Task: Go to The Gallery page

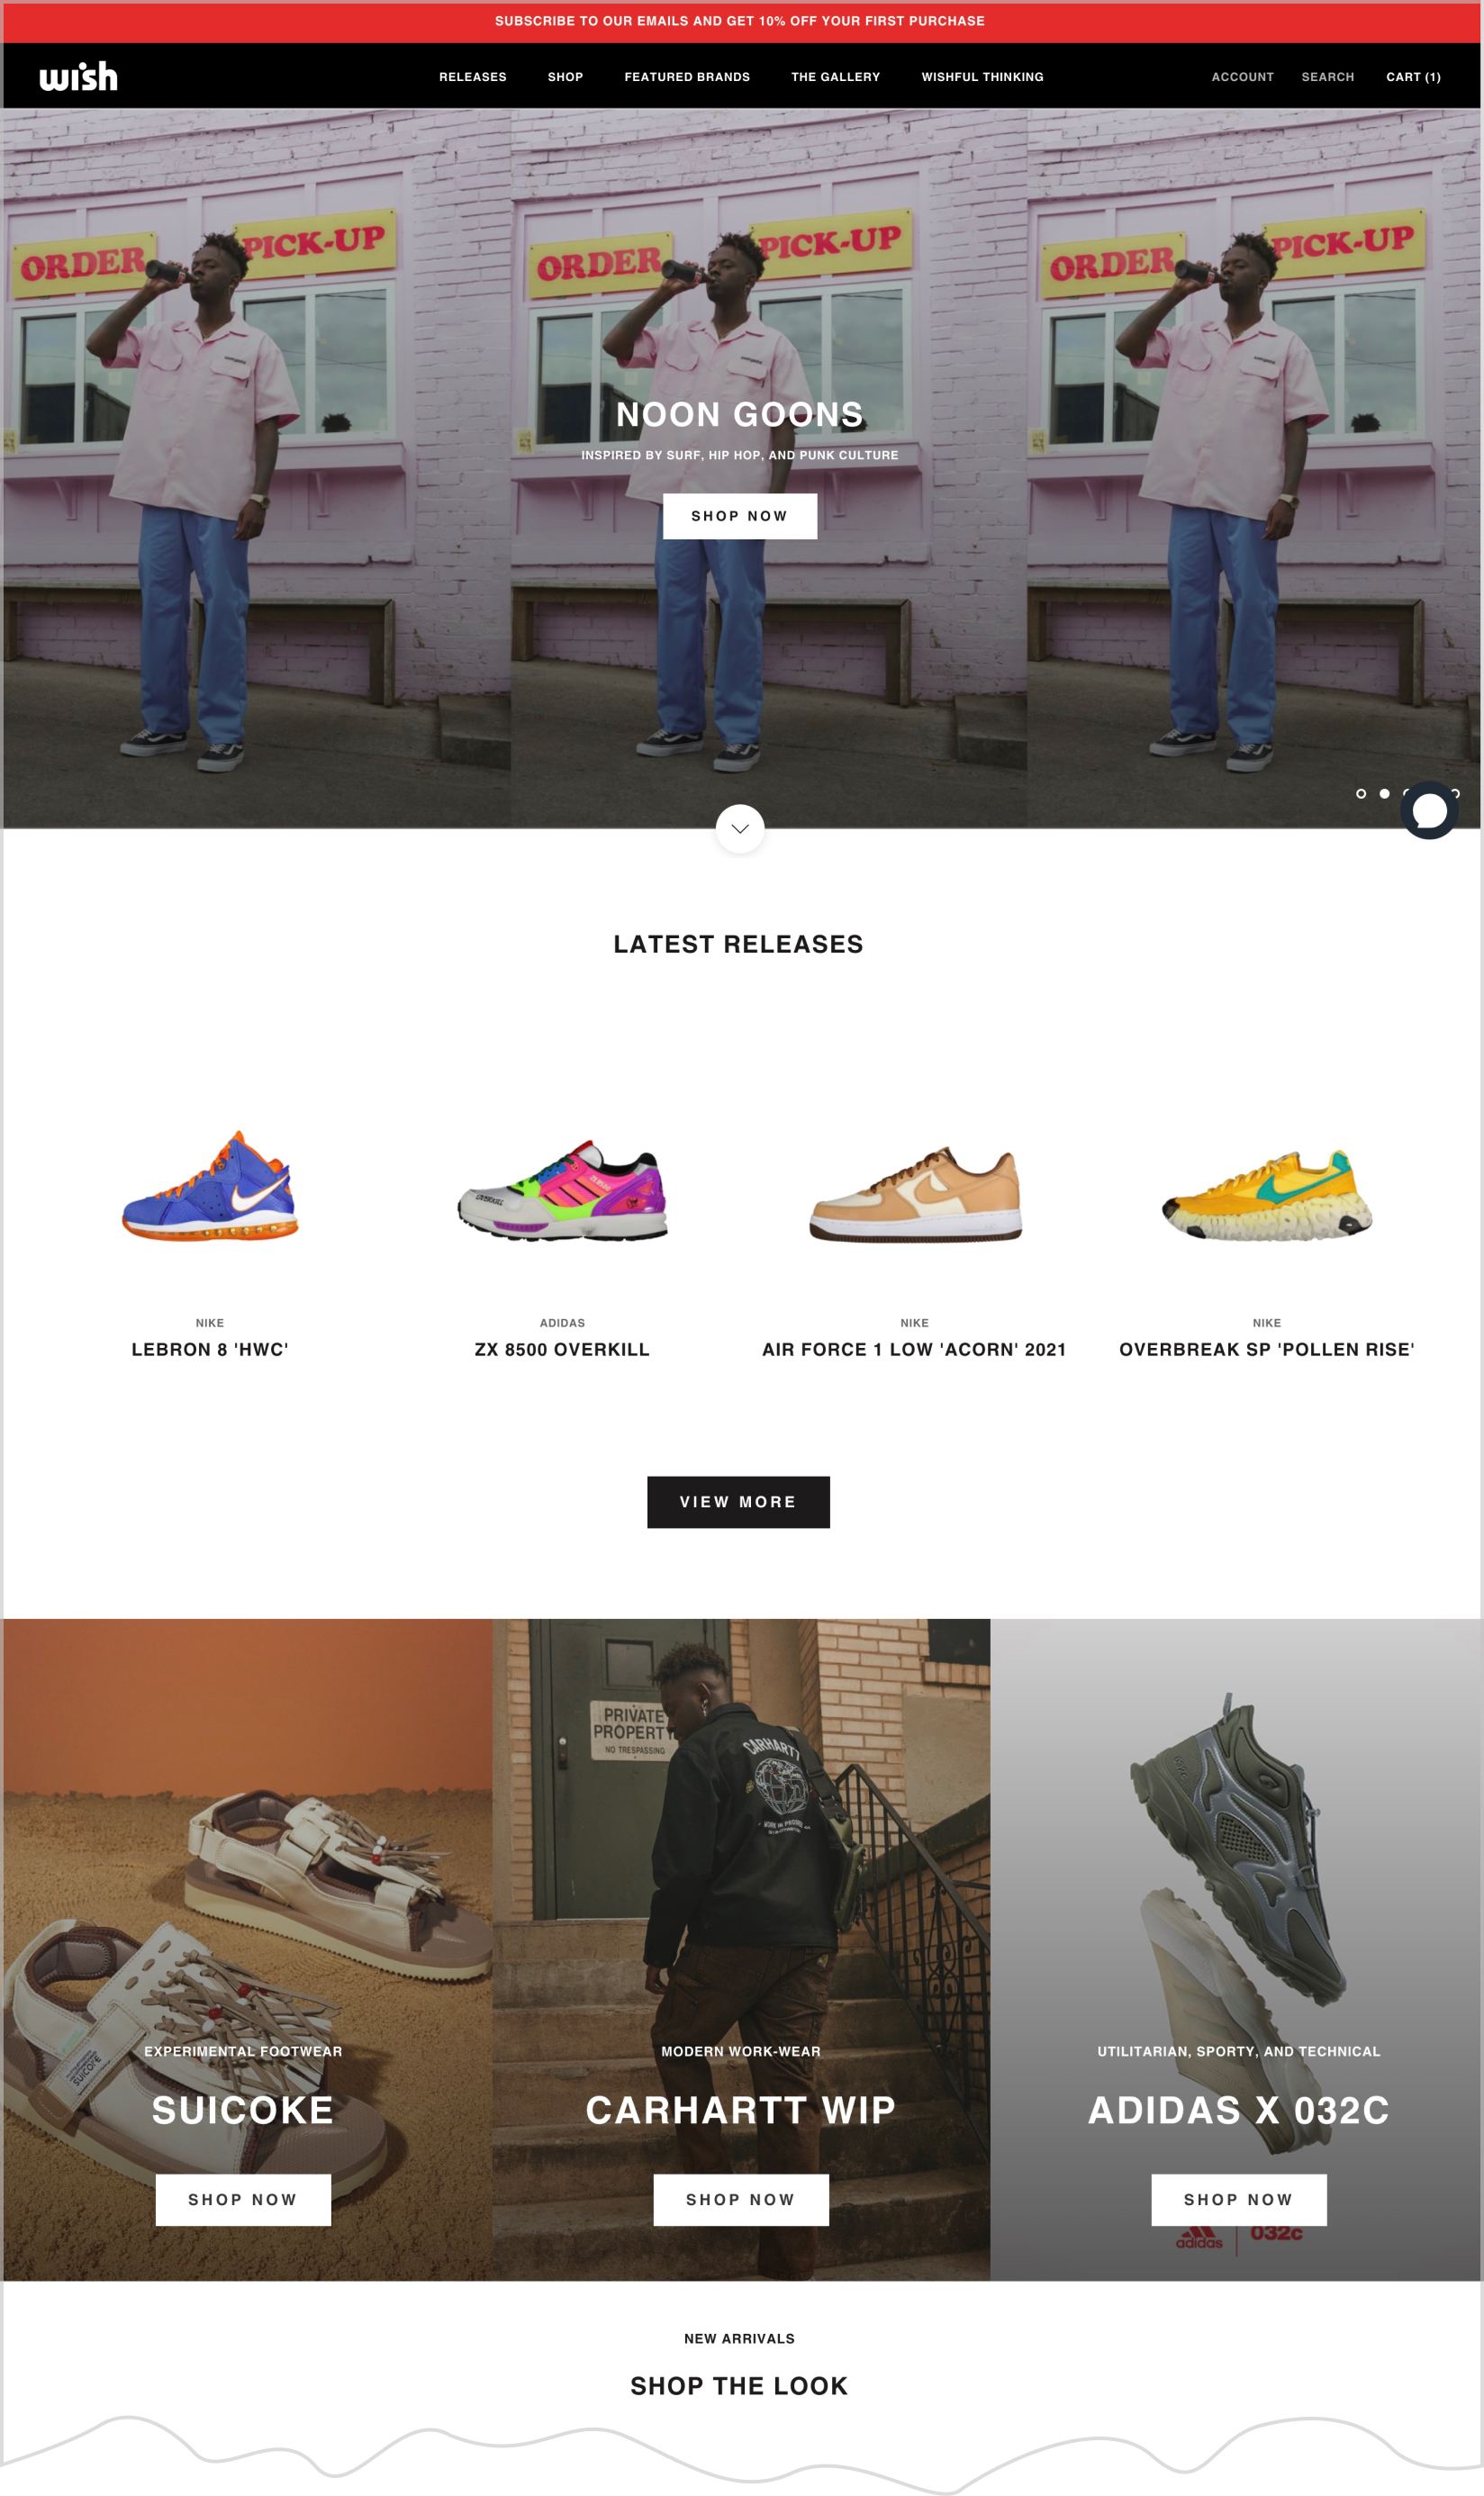Action: pos(835,77)
